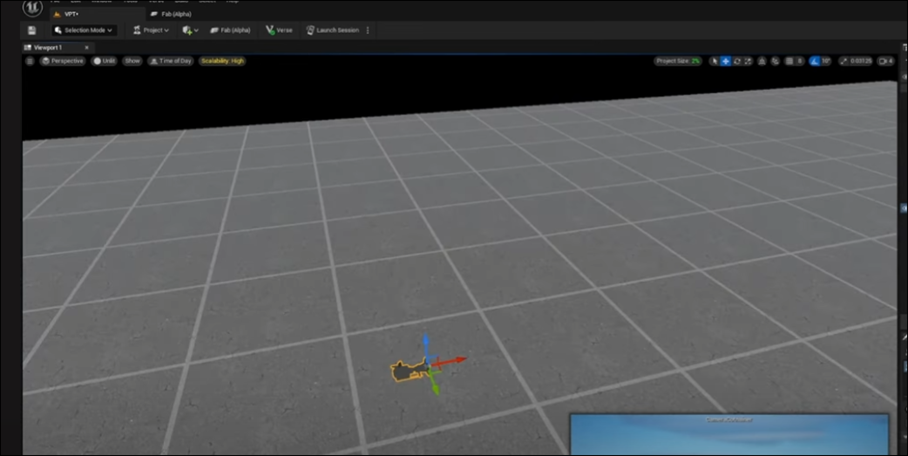The height and width of the screenshot is (456, 908).
Task: Open the 0.03125 scale snap value
Action: tap(861, 61)
